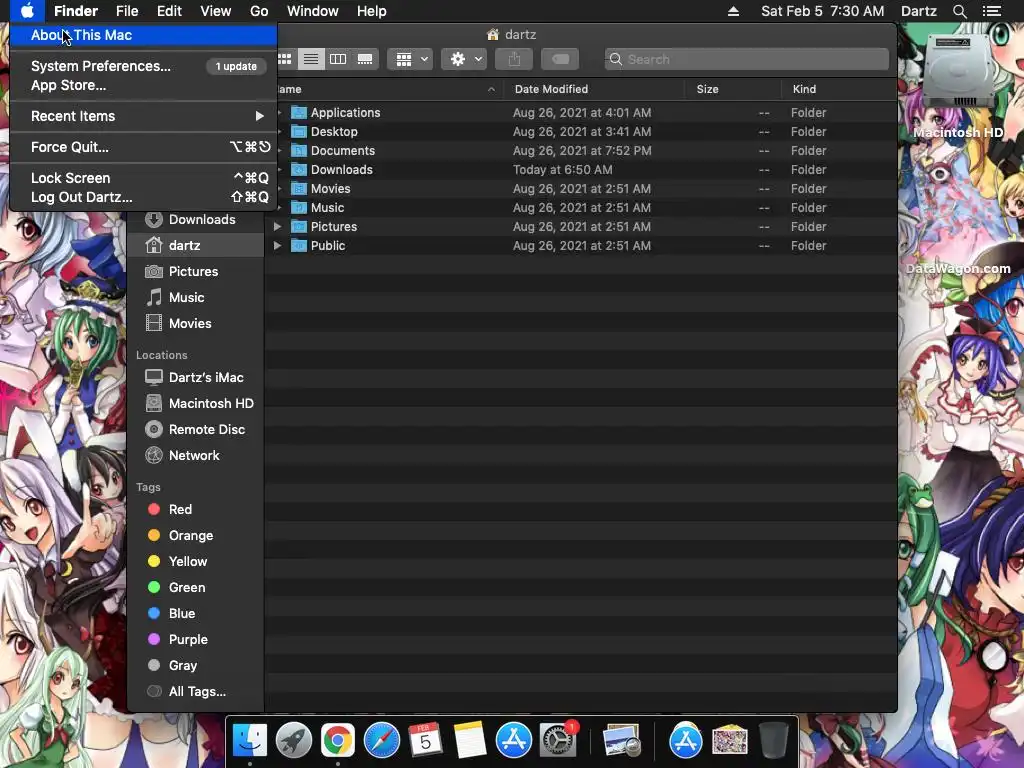Click the Dartz user name in menu bar
Viewport: 1024px width, 768px height.
point(919,11)
